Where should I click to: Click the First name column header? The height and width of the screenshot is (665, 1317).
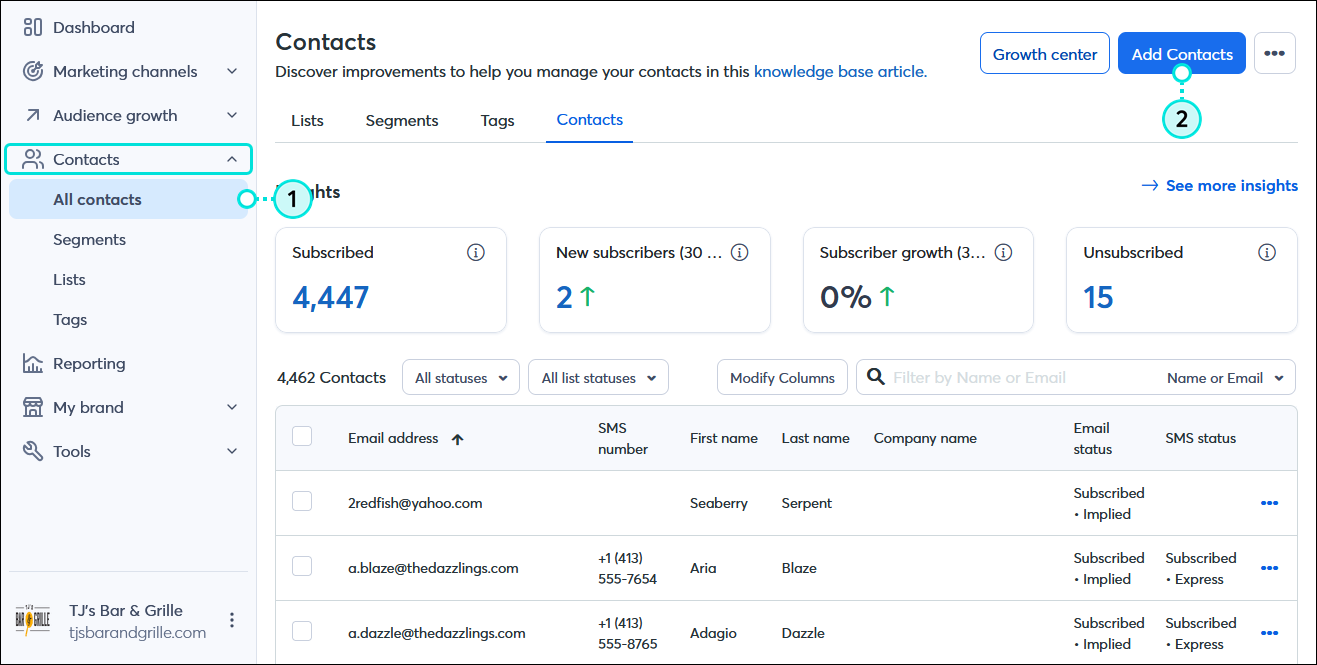pyautogui.click(x=724, y=438)
